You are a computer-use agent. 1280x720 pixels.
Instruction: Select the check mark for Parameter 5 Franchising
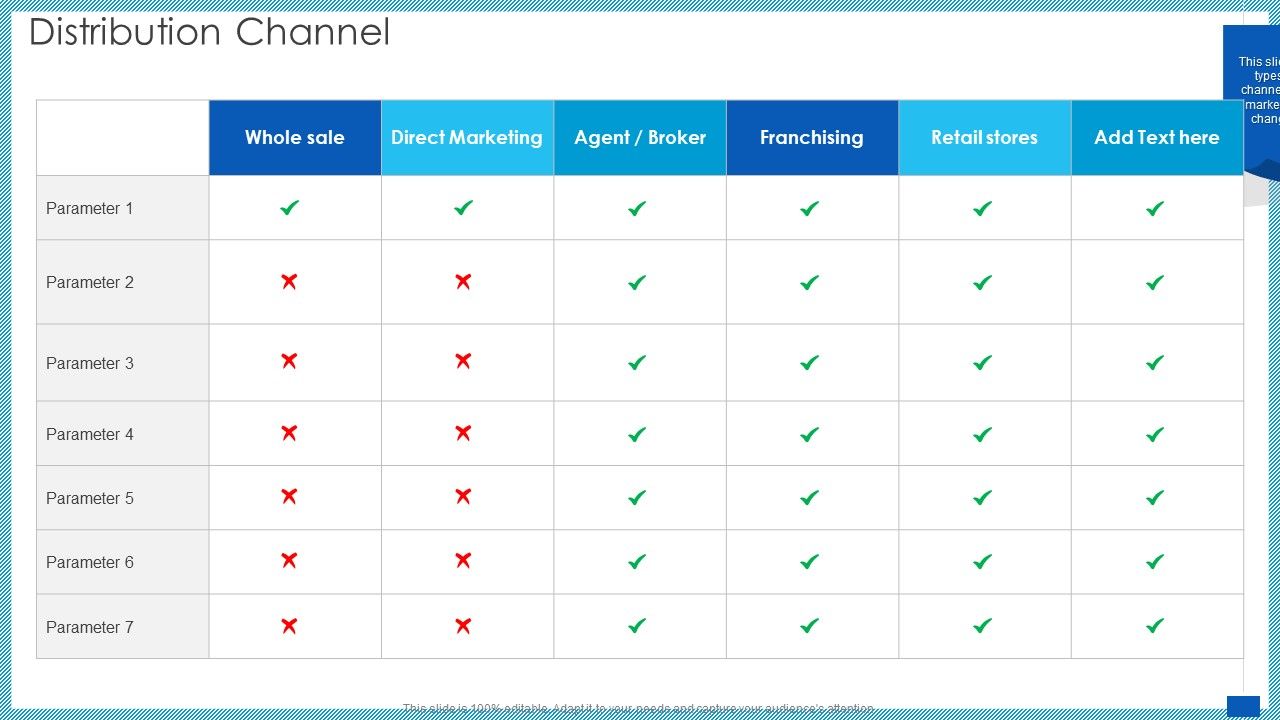(x=810, y=497)
